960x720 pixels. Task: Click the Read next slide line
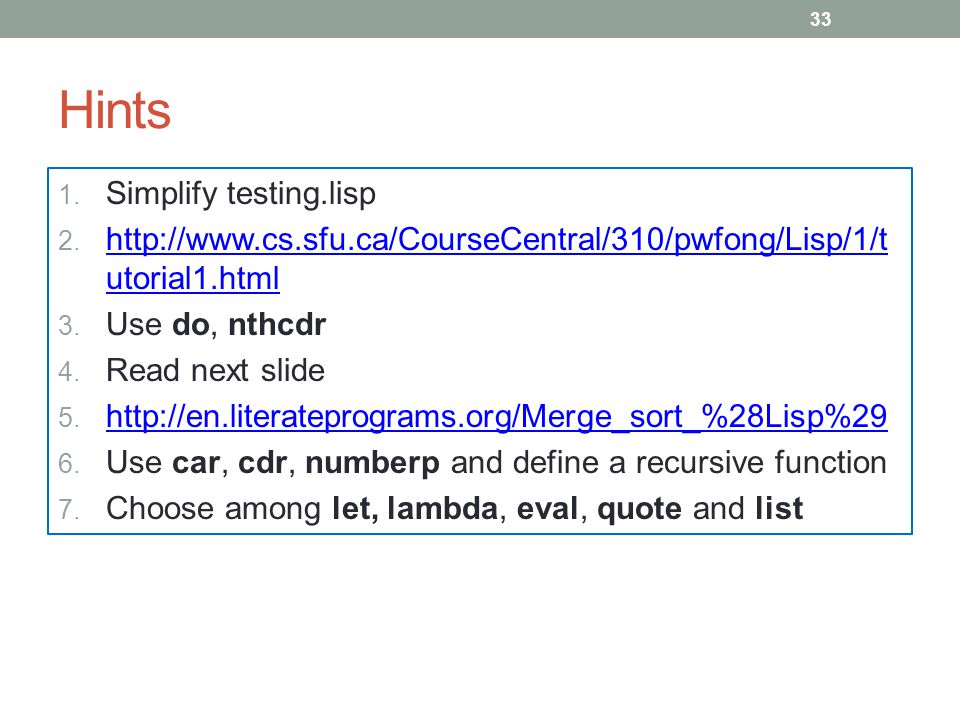coord(216,370)
